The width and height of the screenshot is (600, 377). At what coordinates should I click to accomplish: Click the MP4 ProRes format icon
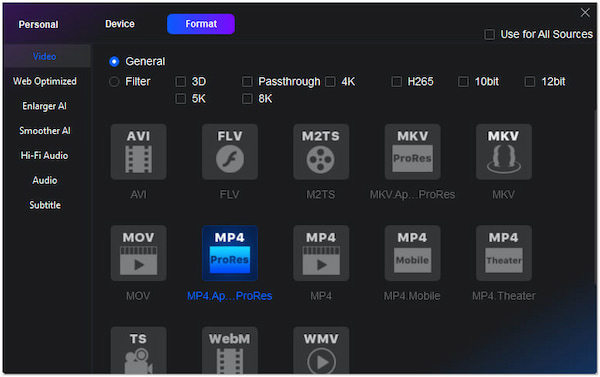(x=230, y=253)
